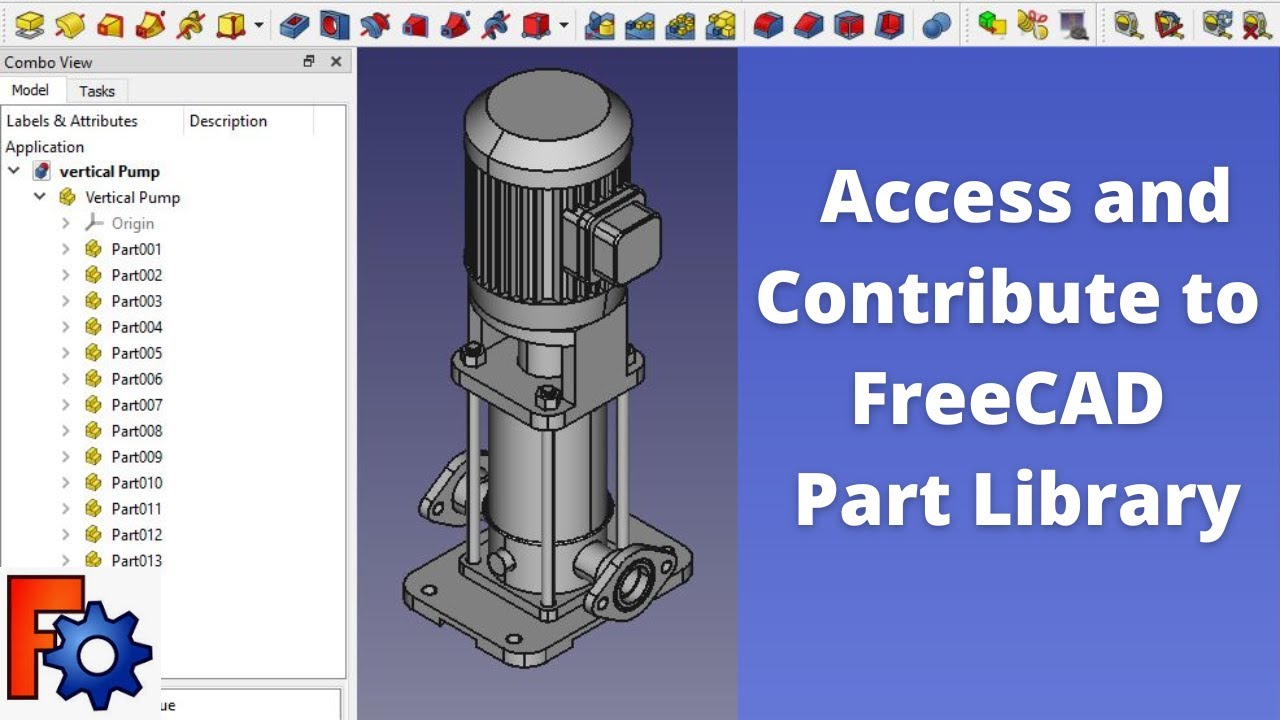The height and width of the screenshot is (720, 1280).
Task: Select the Vertical Pump group label
Action: (132, 197)
